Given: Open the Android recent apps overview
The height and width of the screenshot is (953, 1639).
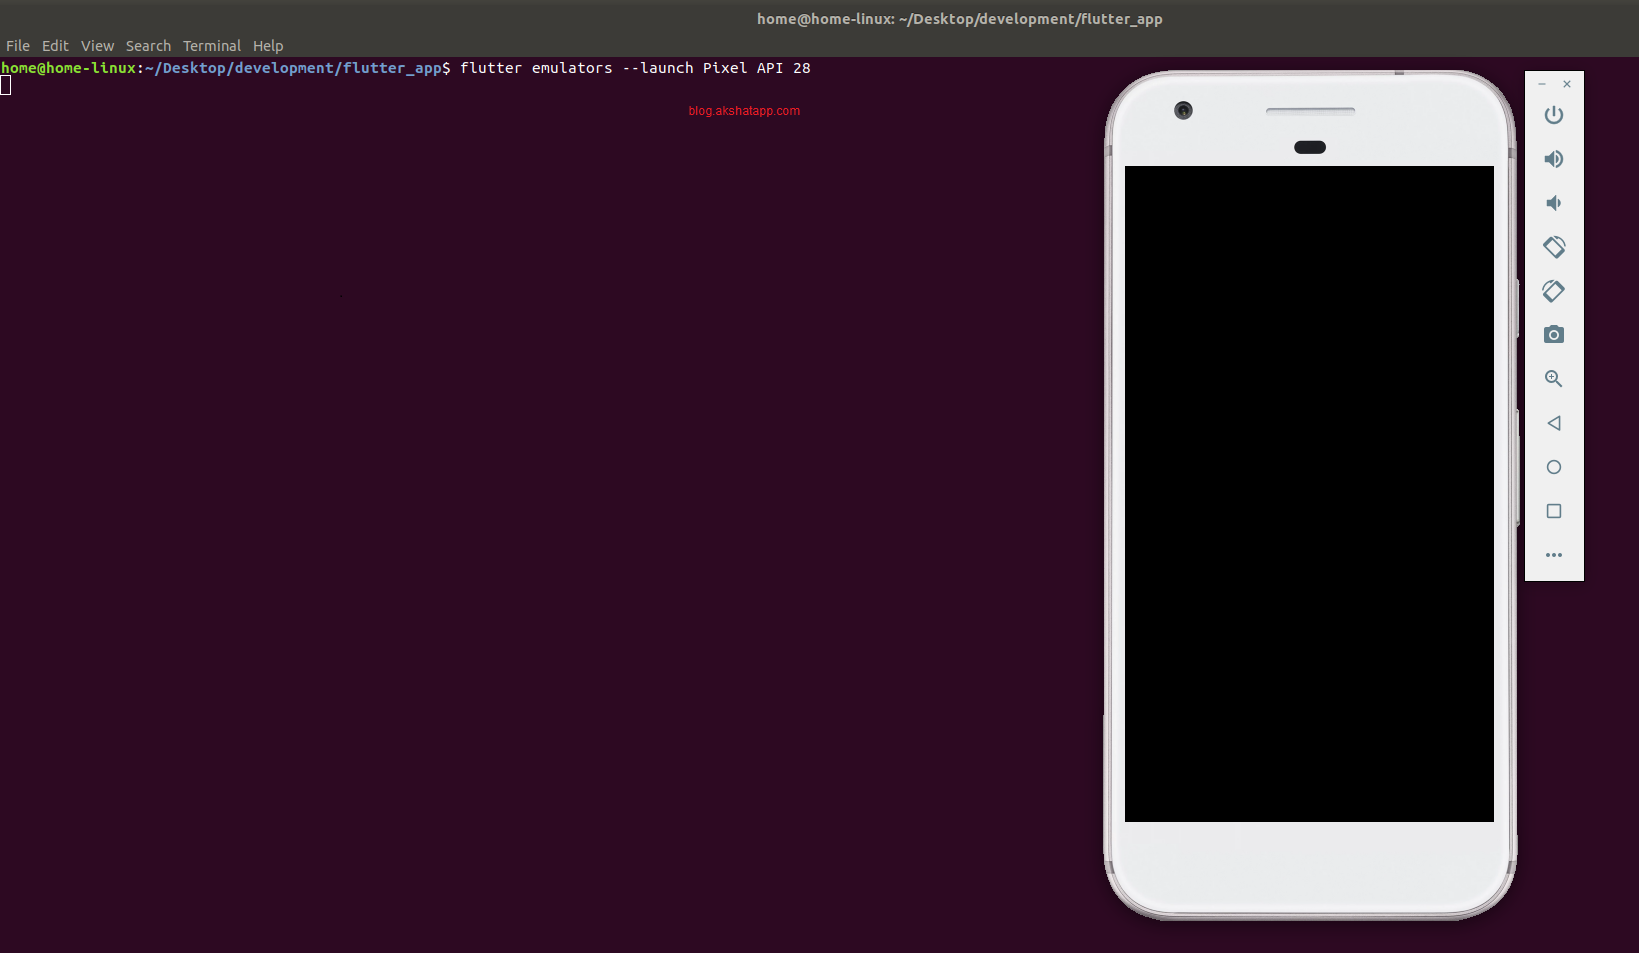Looking at the screenshot, I should 1553,511.
